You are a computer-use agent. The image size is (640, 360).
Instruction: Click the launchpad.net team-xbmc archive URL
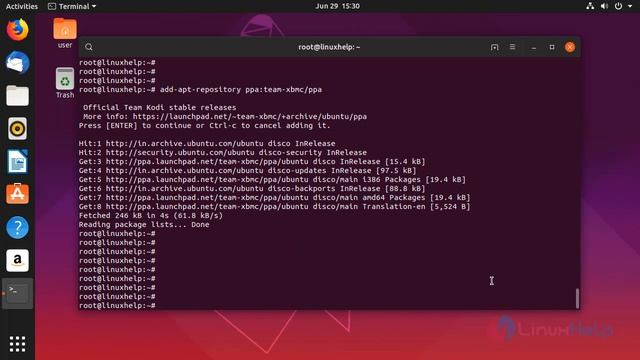pos(249,117)
